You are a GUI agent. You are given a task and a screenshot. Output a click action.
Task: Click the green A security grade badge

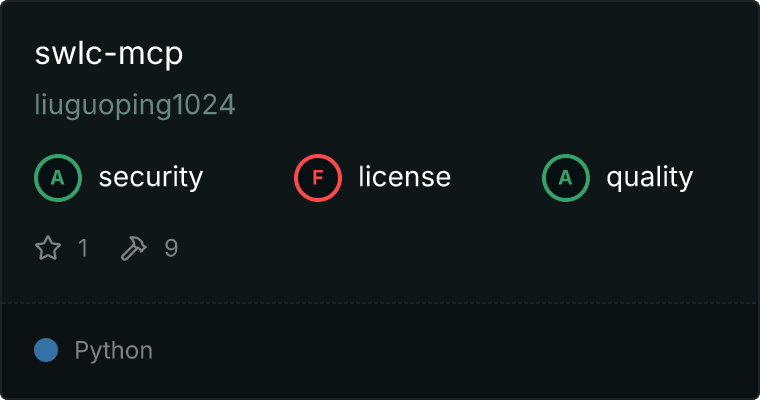tap(58, 178)
